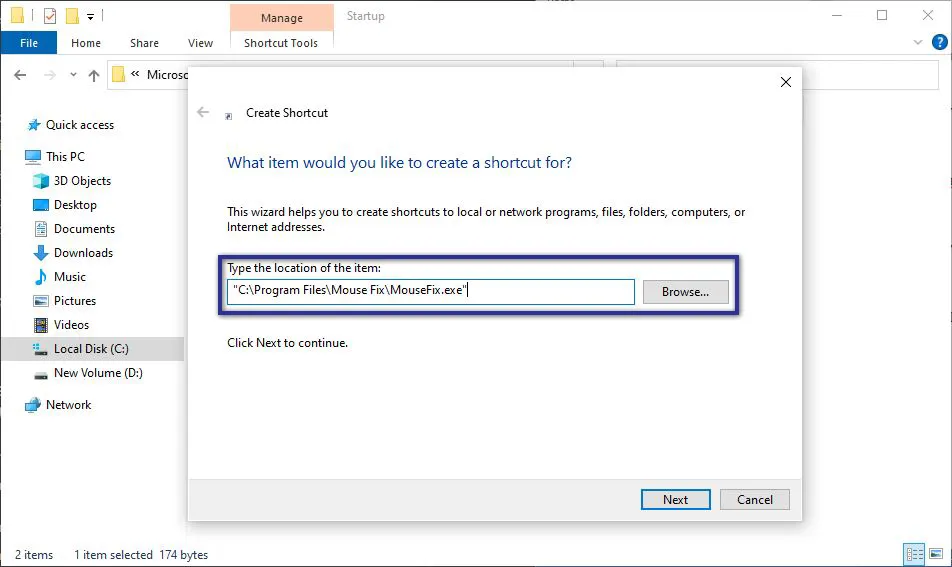This screenshot has height=567, width=952.
Task: Select Local Disk (C:)
Action: [91, 348]
